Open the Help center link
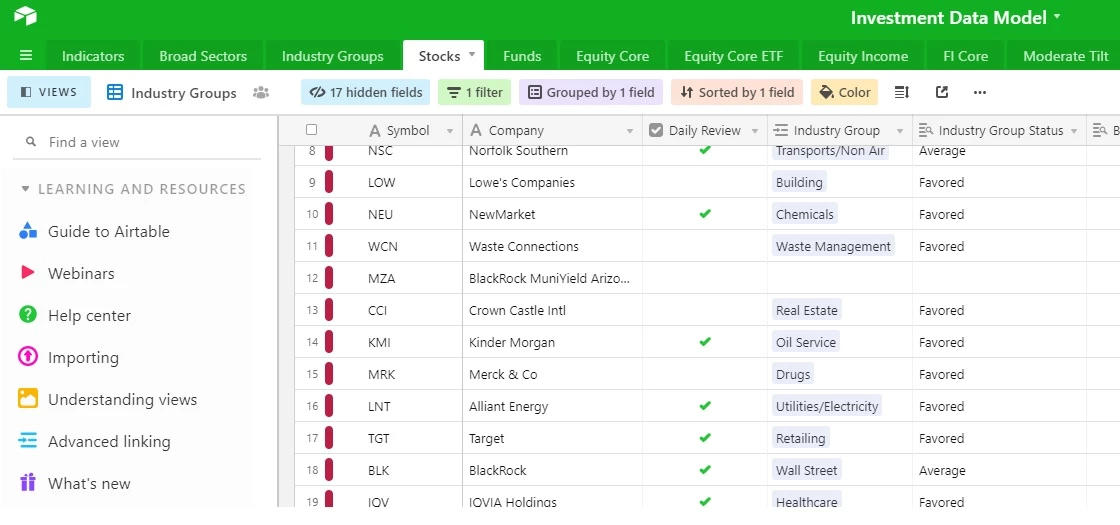The width and height of the screenshot is (1120, 525). [89, 315]
